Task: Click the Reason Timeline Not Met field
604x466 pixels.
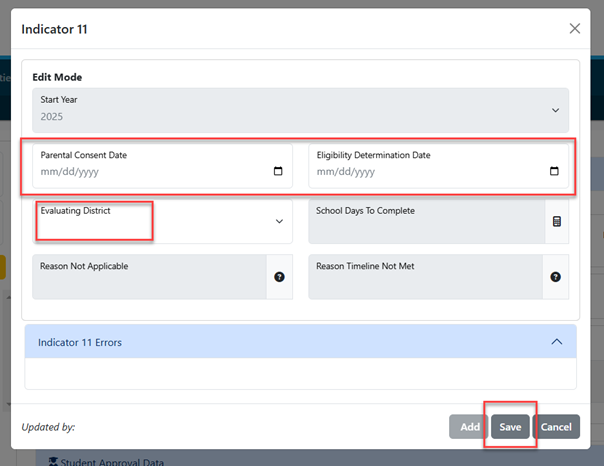Action: pyautogui.click(x=426, y=277)
